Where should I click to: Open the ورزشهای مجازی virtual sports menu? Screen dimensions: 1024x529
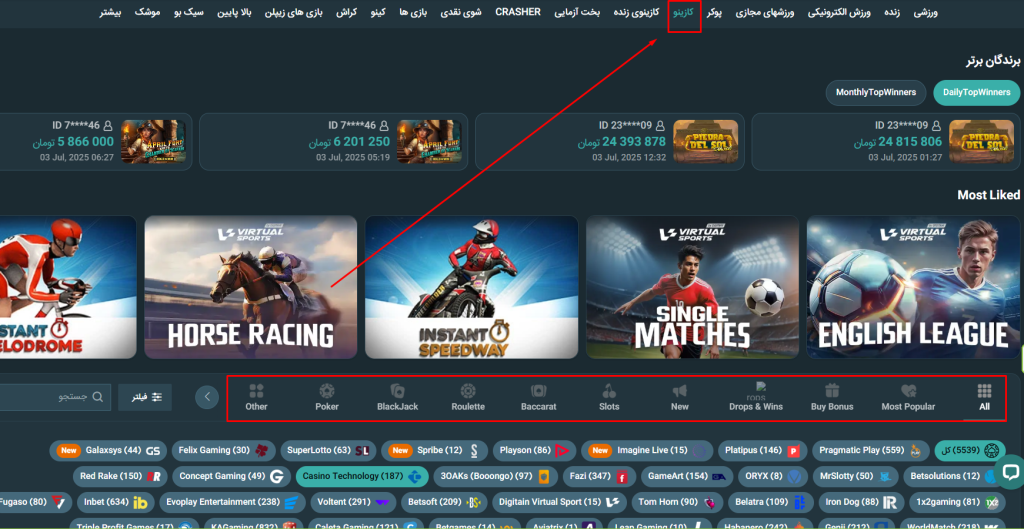765,12
